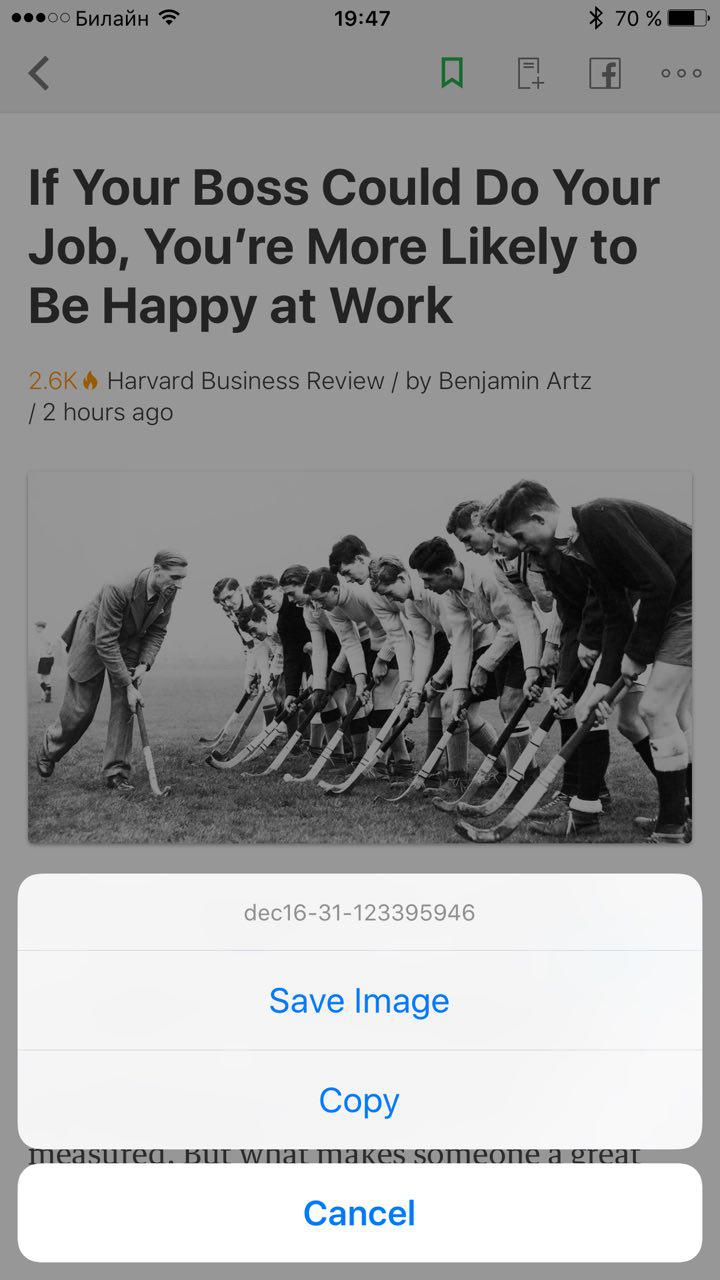Tap the Harvard Business Review source name

(x=246, y=381)
